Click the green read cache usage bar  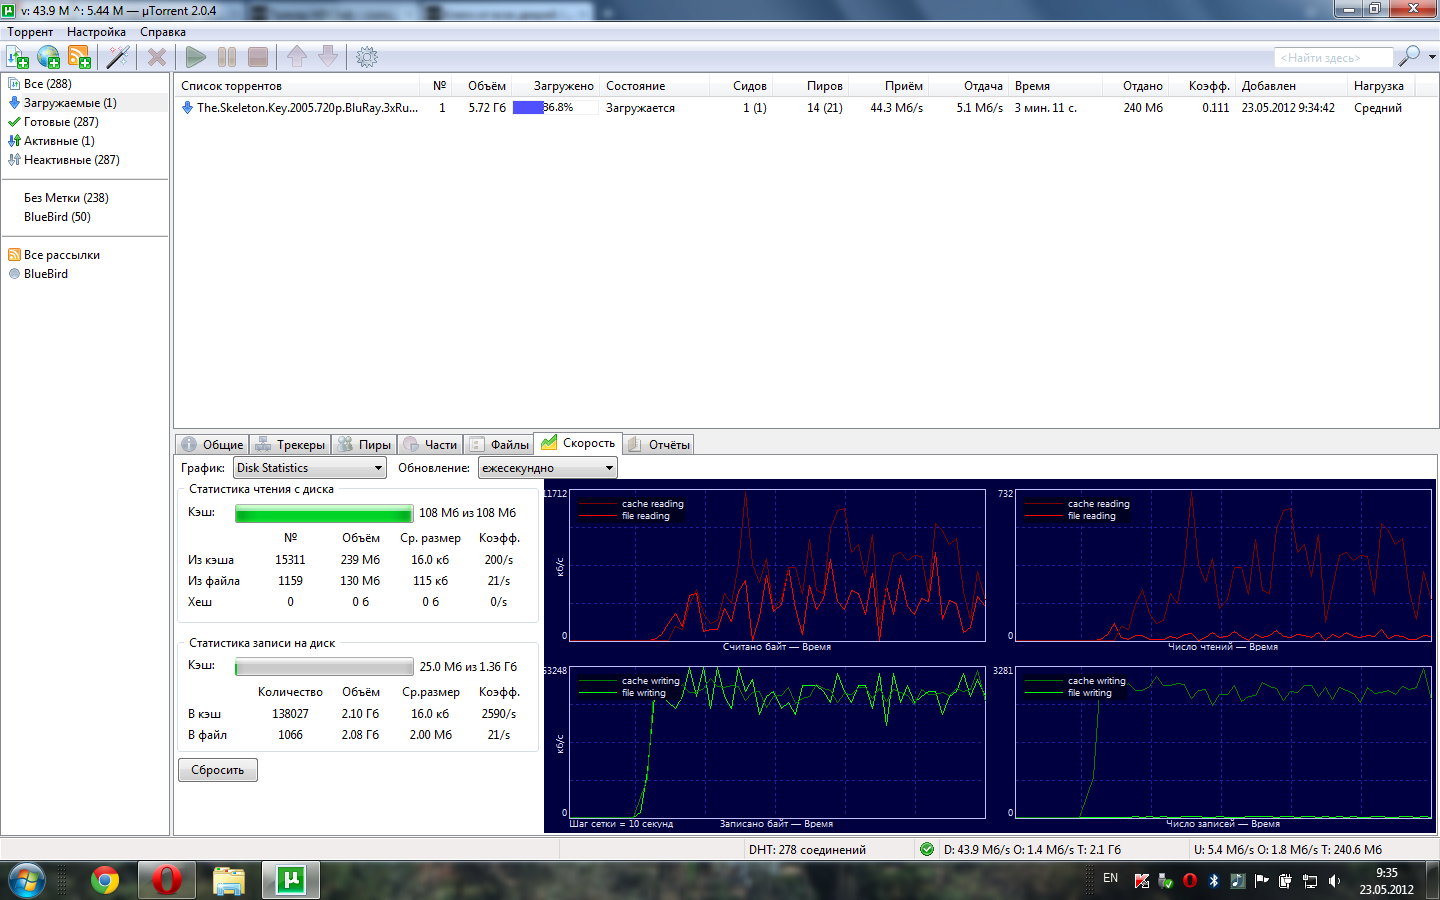click(324, 513)
